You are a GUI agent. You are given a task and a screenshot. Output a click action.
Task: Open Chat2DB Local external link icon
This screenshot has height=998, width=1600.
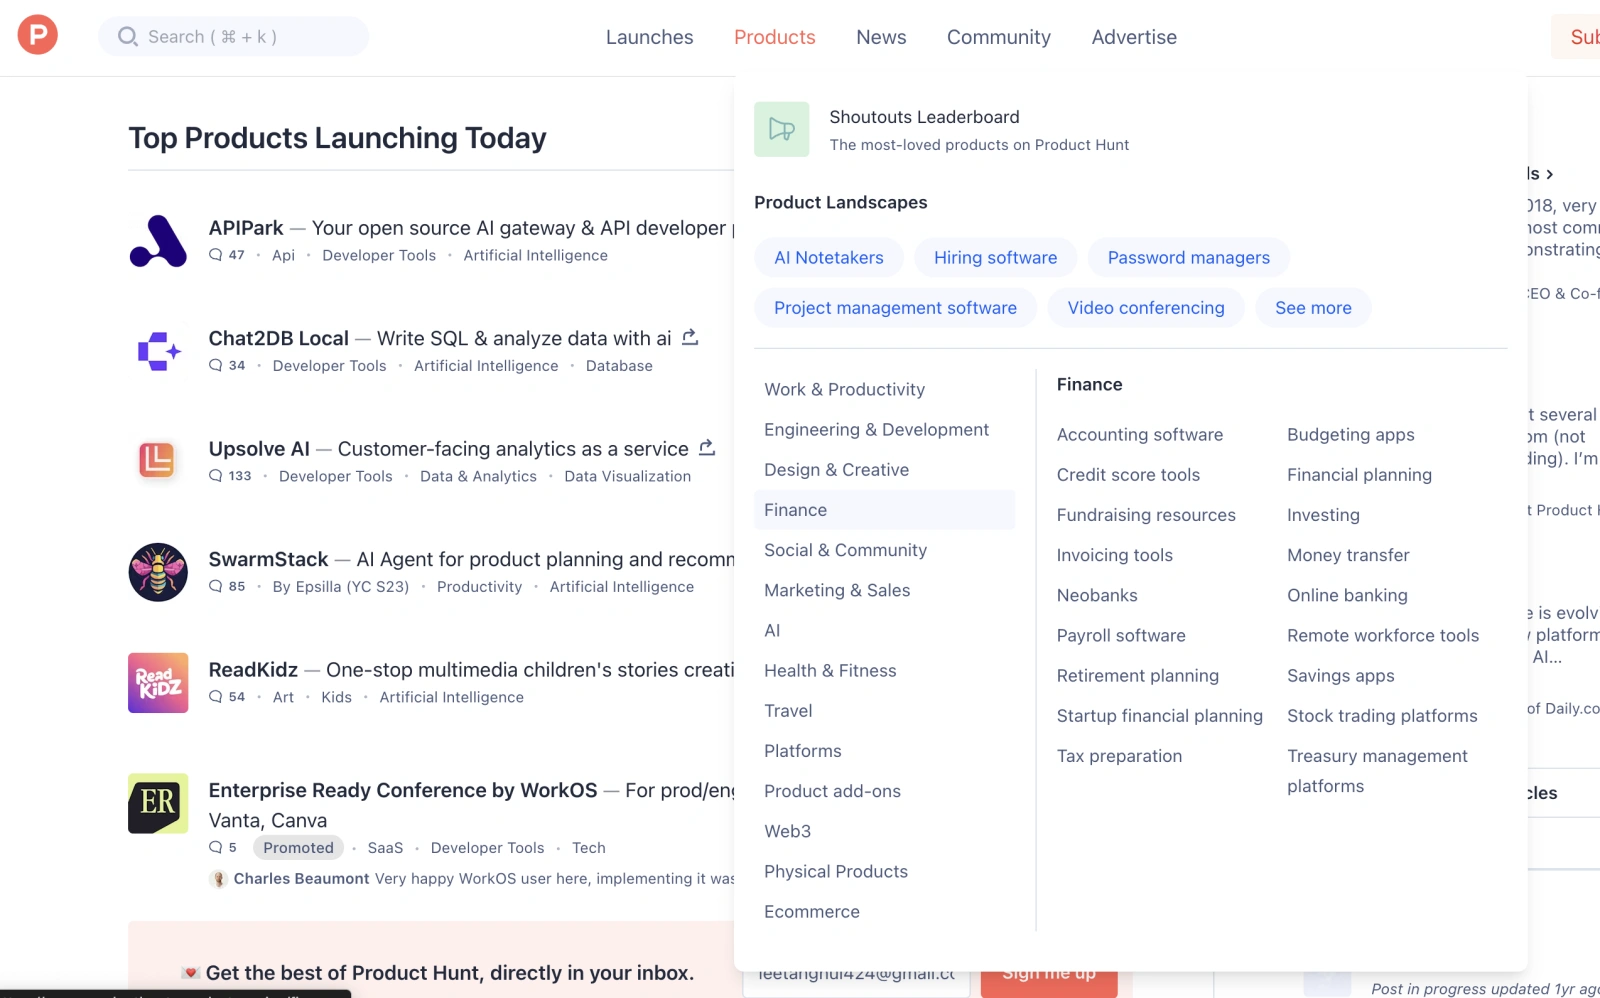(x=690, y=338)
